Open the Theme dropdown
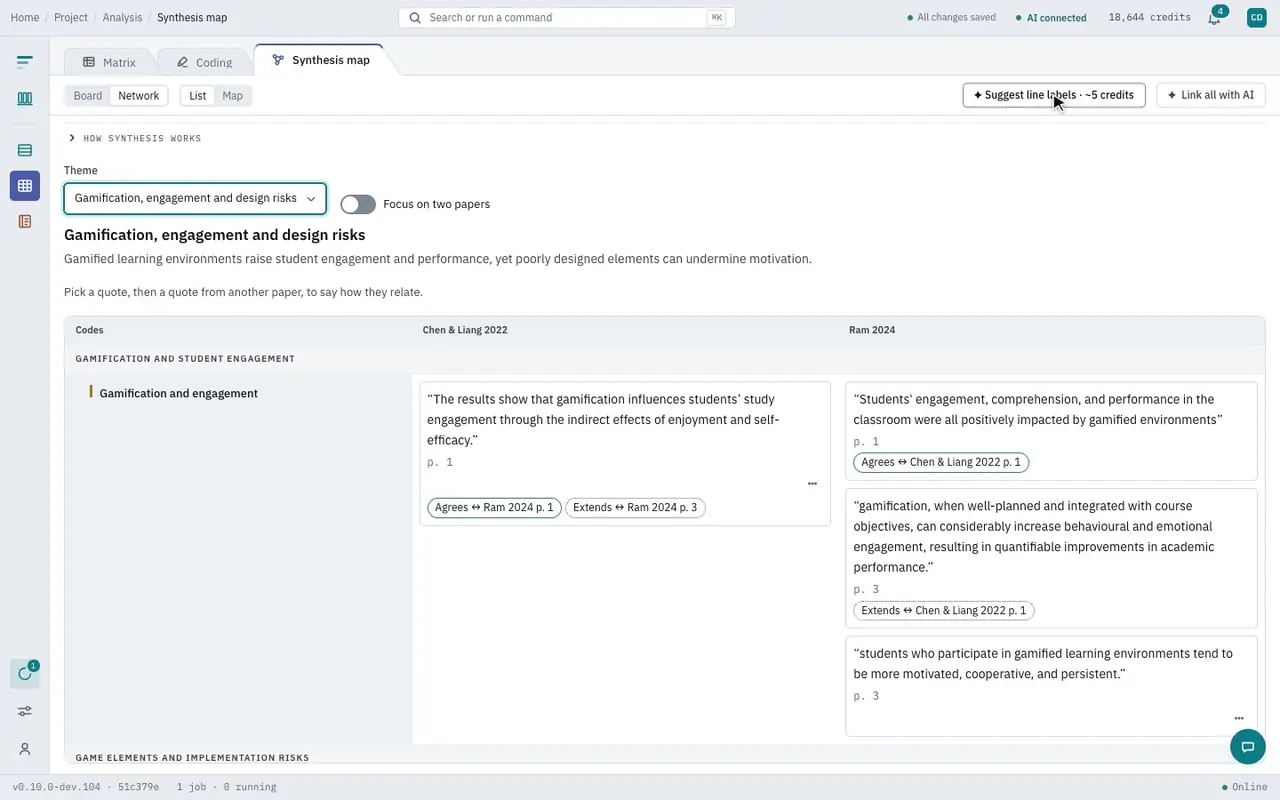The height and width of the screenshot is (800, 1280). (195, 198)
